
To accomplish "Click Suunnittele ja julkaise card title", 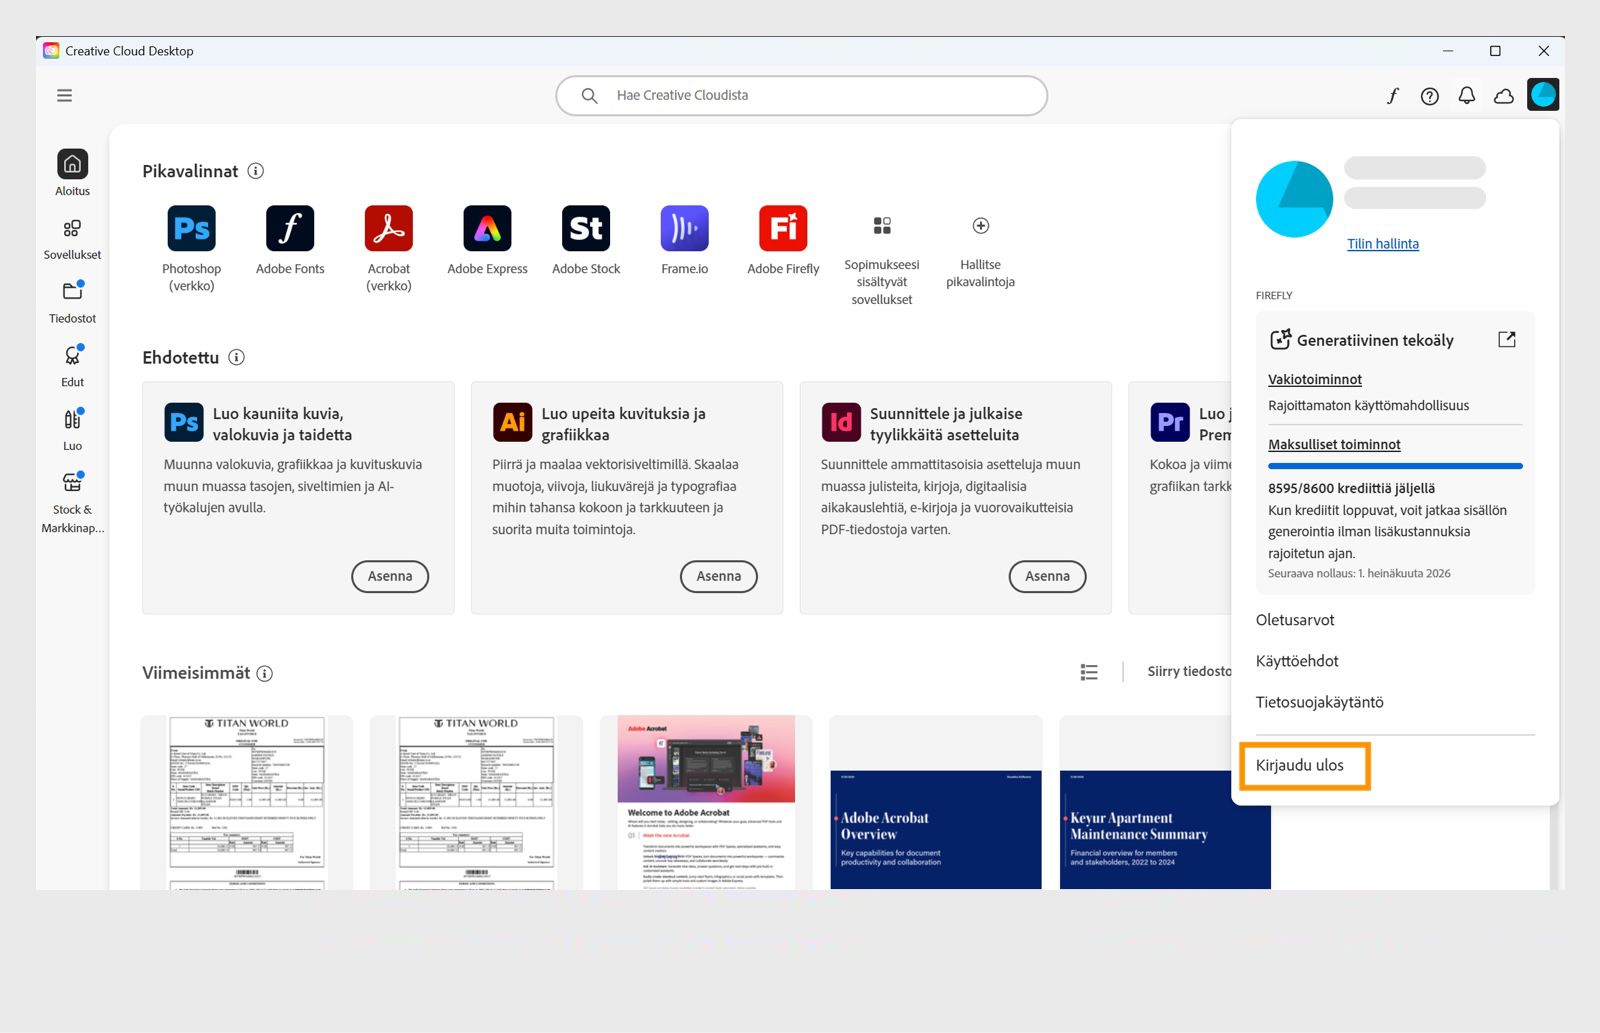I will pos(944,424).
